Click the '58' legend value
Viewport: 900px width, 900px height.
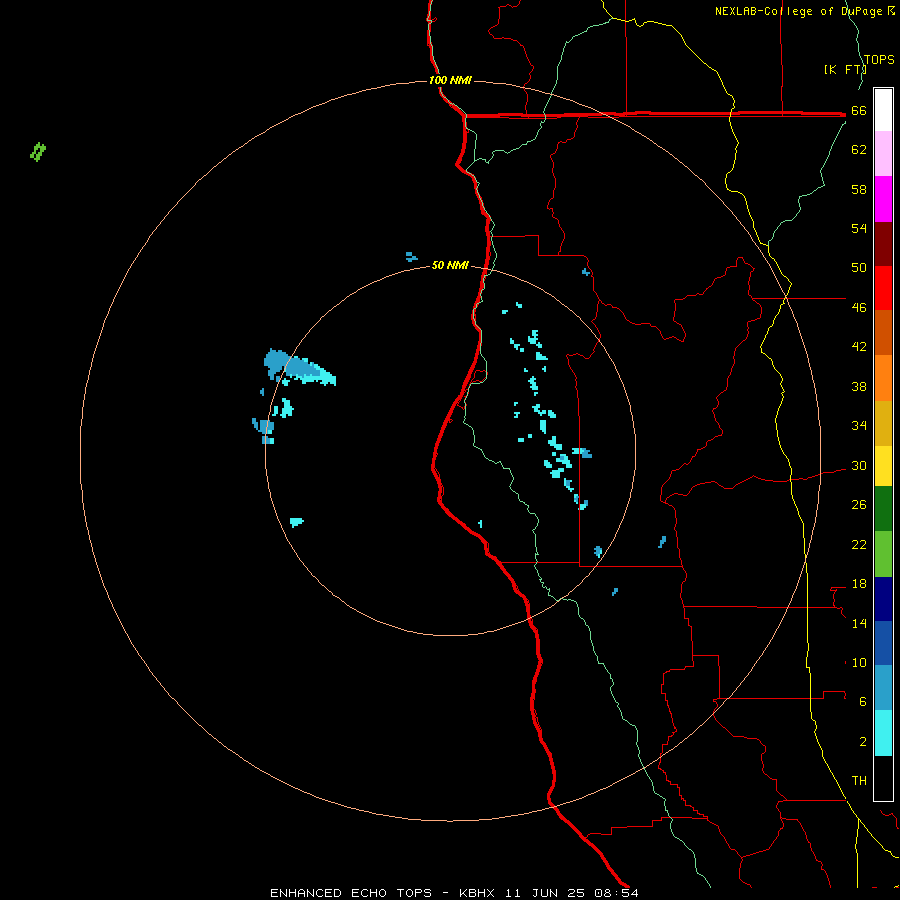tap(859, 189)
